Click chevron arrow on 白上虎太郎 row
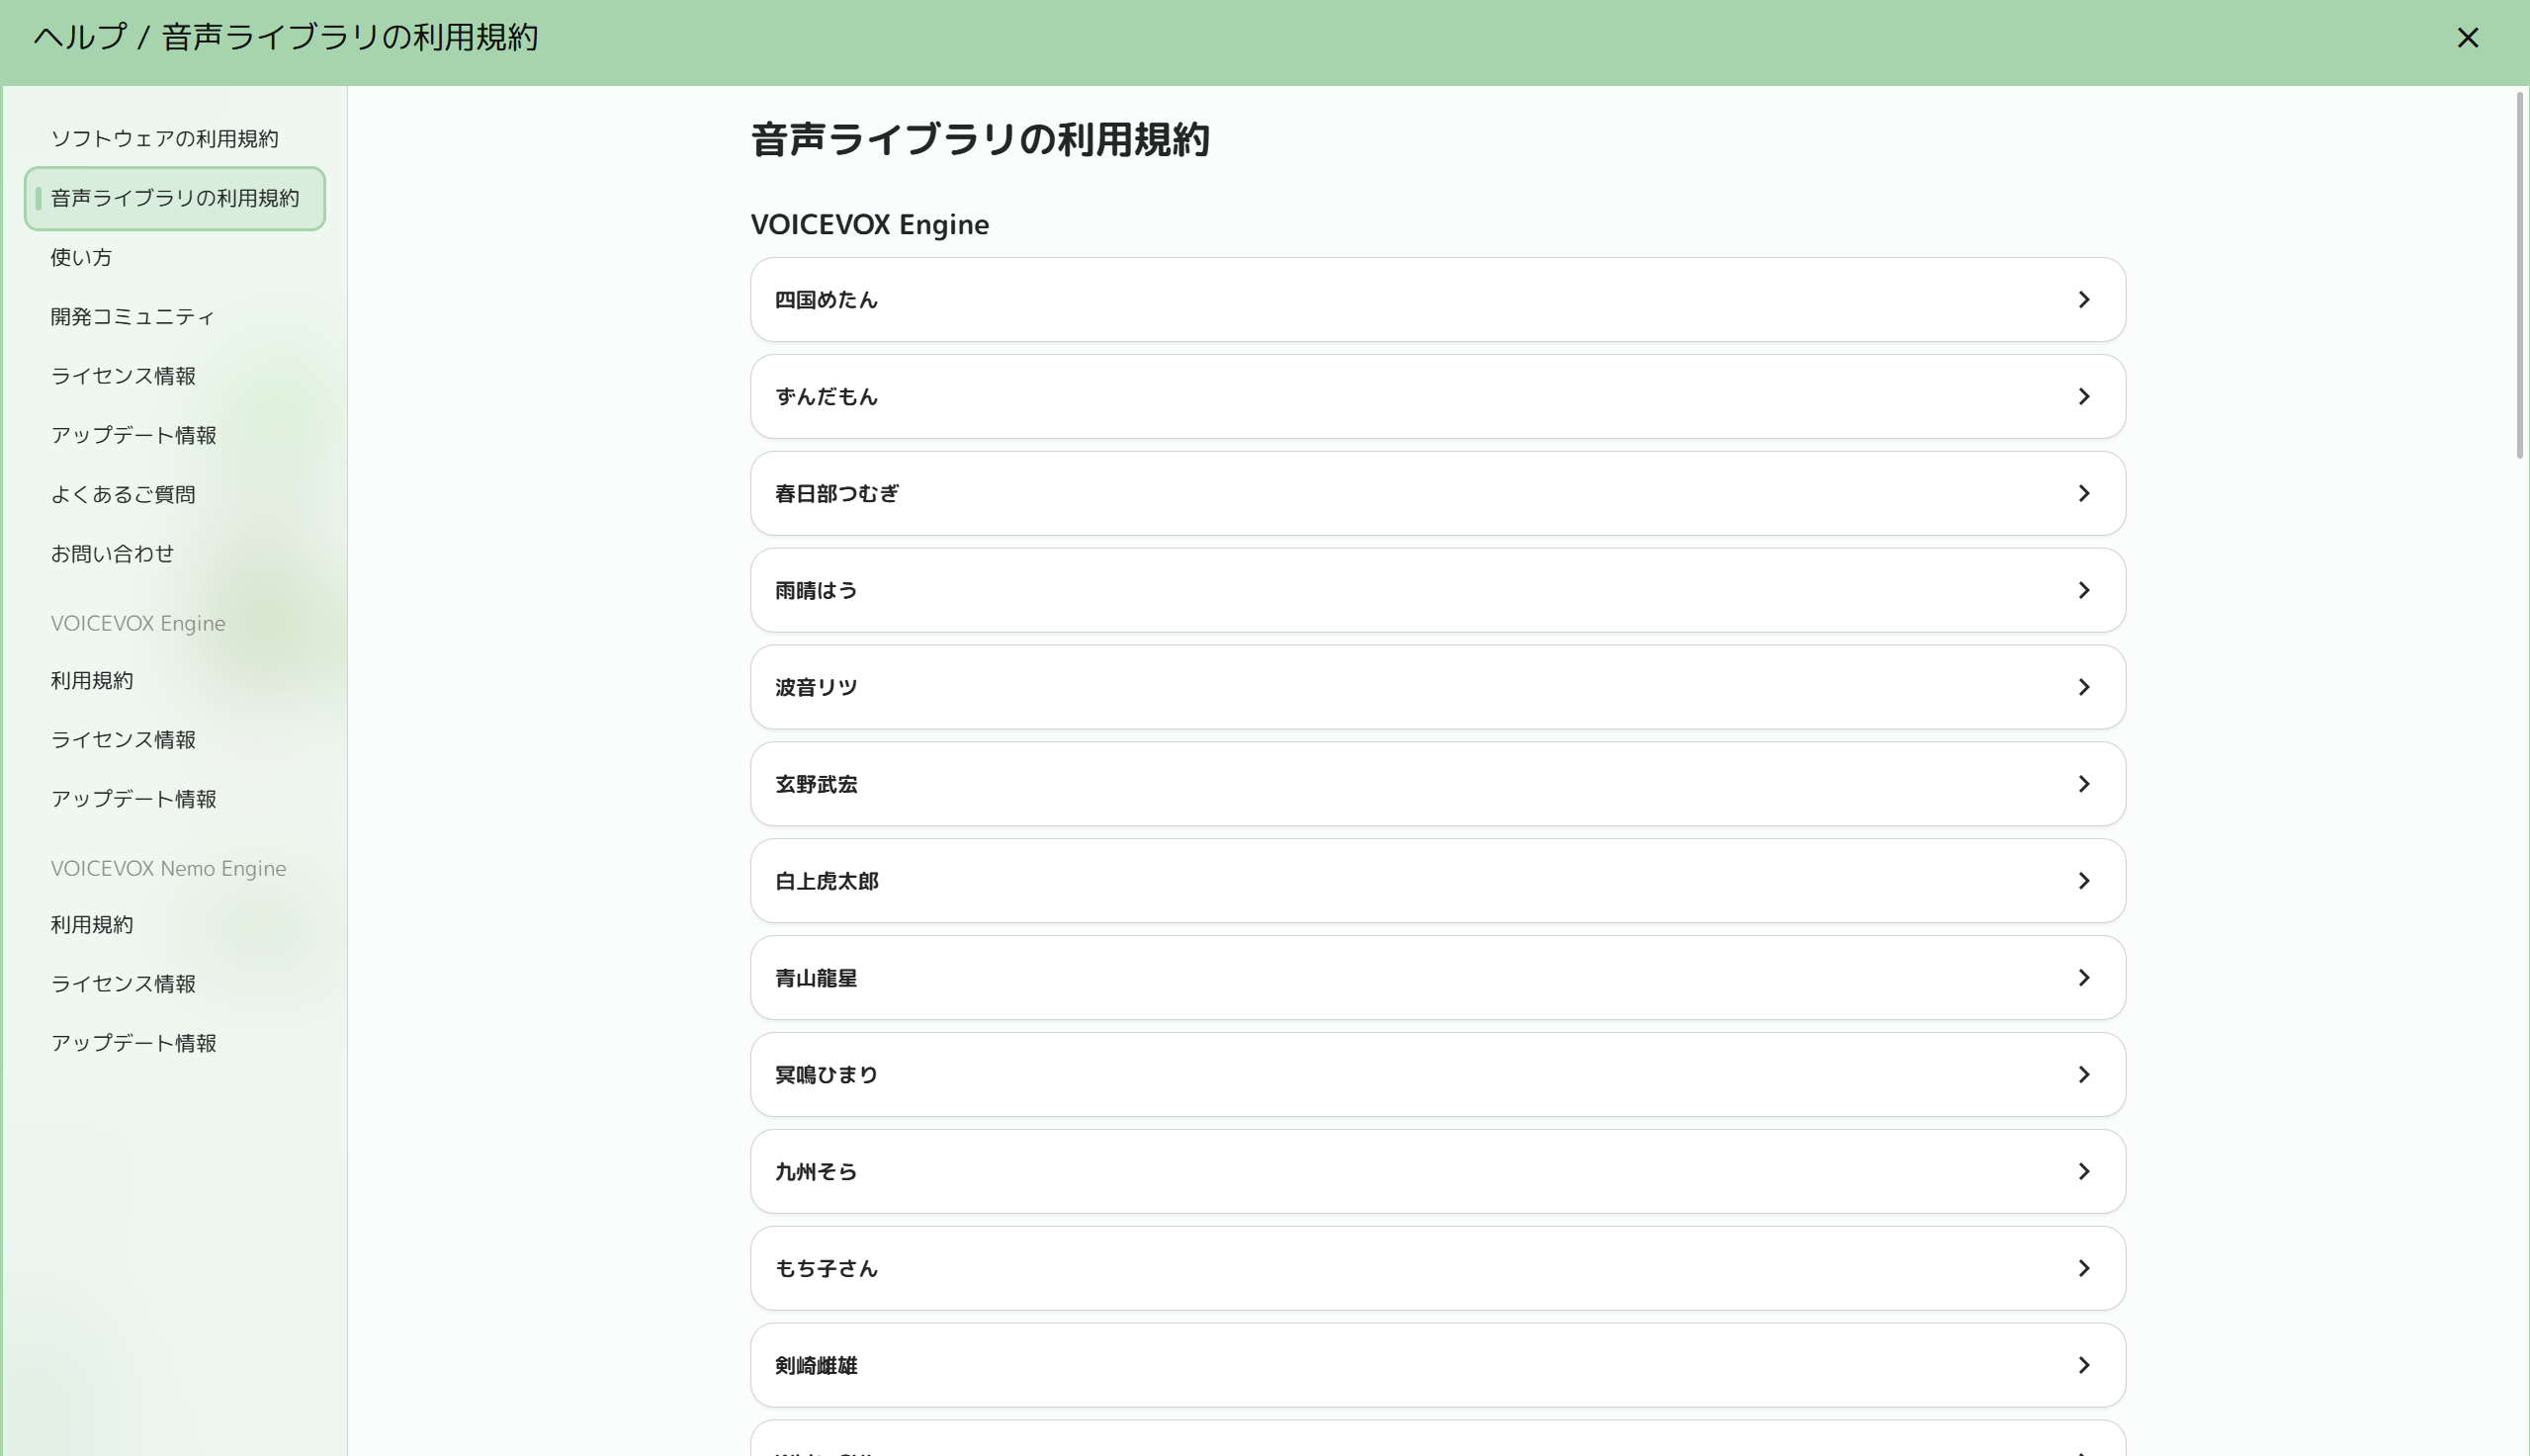Screen dimensions: 2530x1456 click(x=2083, y=881)
